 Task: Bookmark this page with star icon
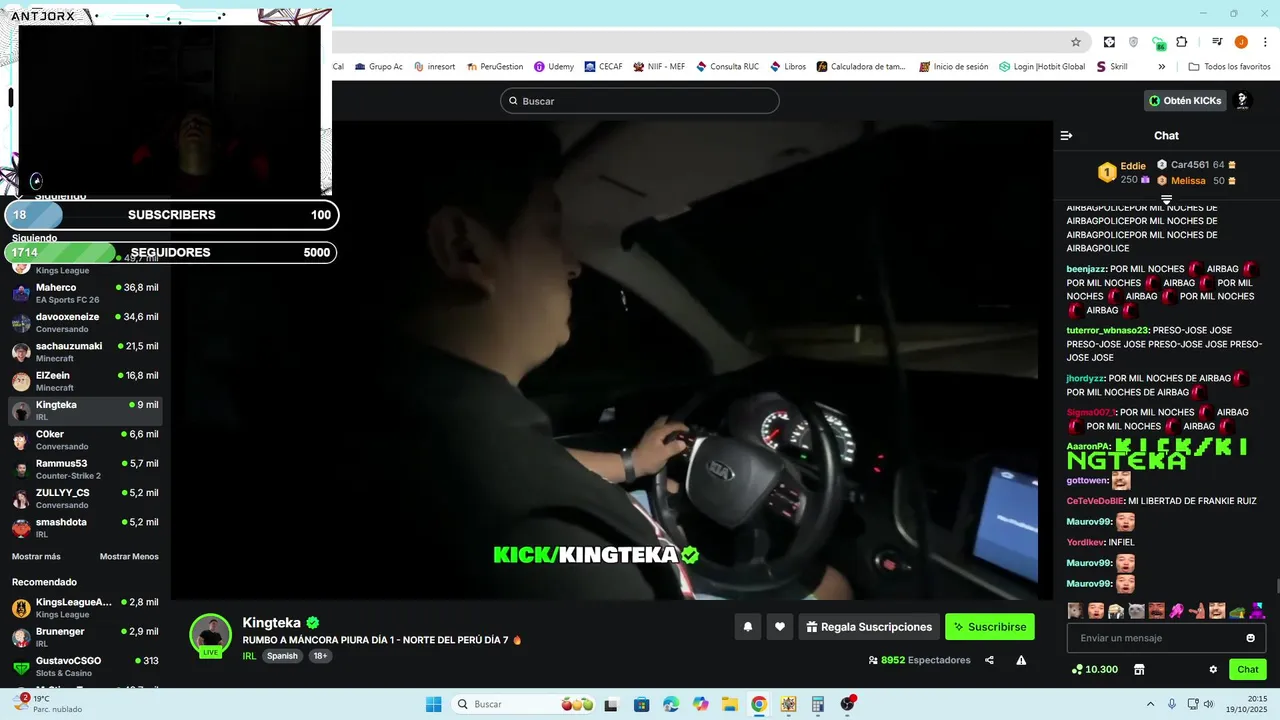(1076, 42)
